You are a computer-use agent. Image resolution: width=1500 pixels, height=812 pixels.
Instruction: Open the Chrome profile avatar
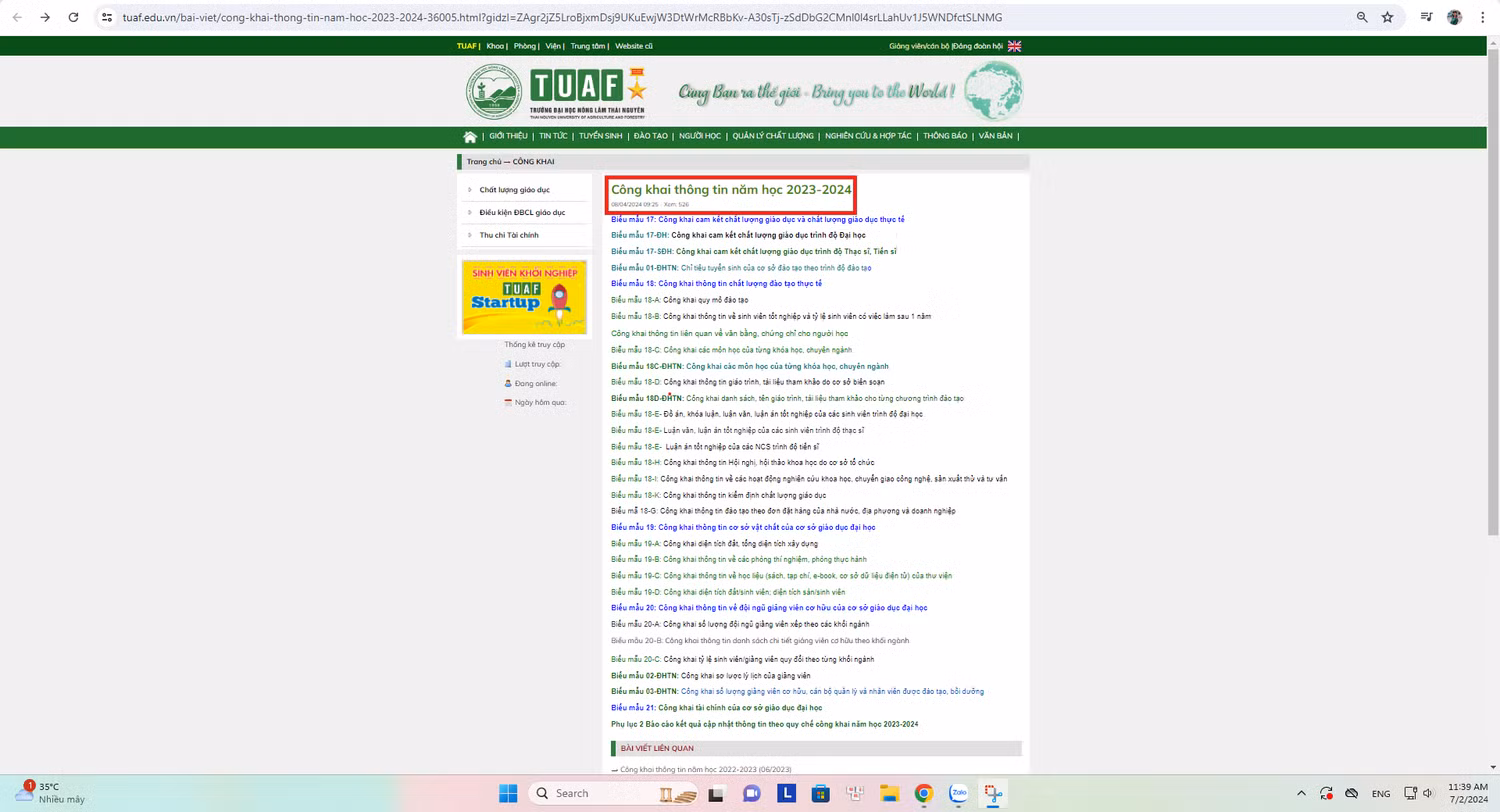coord(1454,17)
